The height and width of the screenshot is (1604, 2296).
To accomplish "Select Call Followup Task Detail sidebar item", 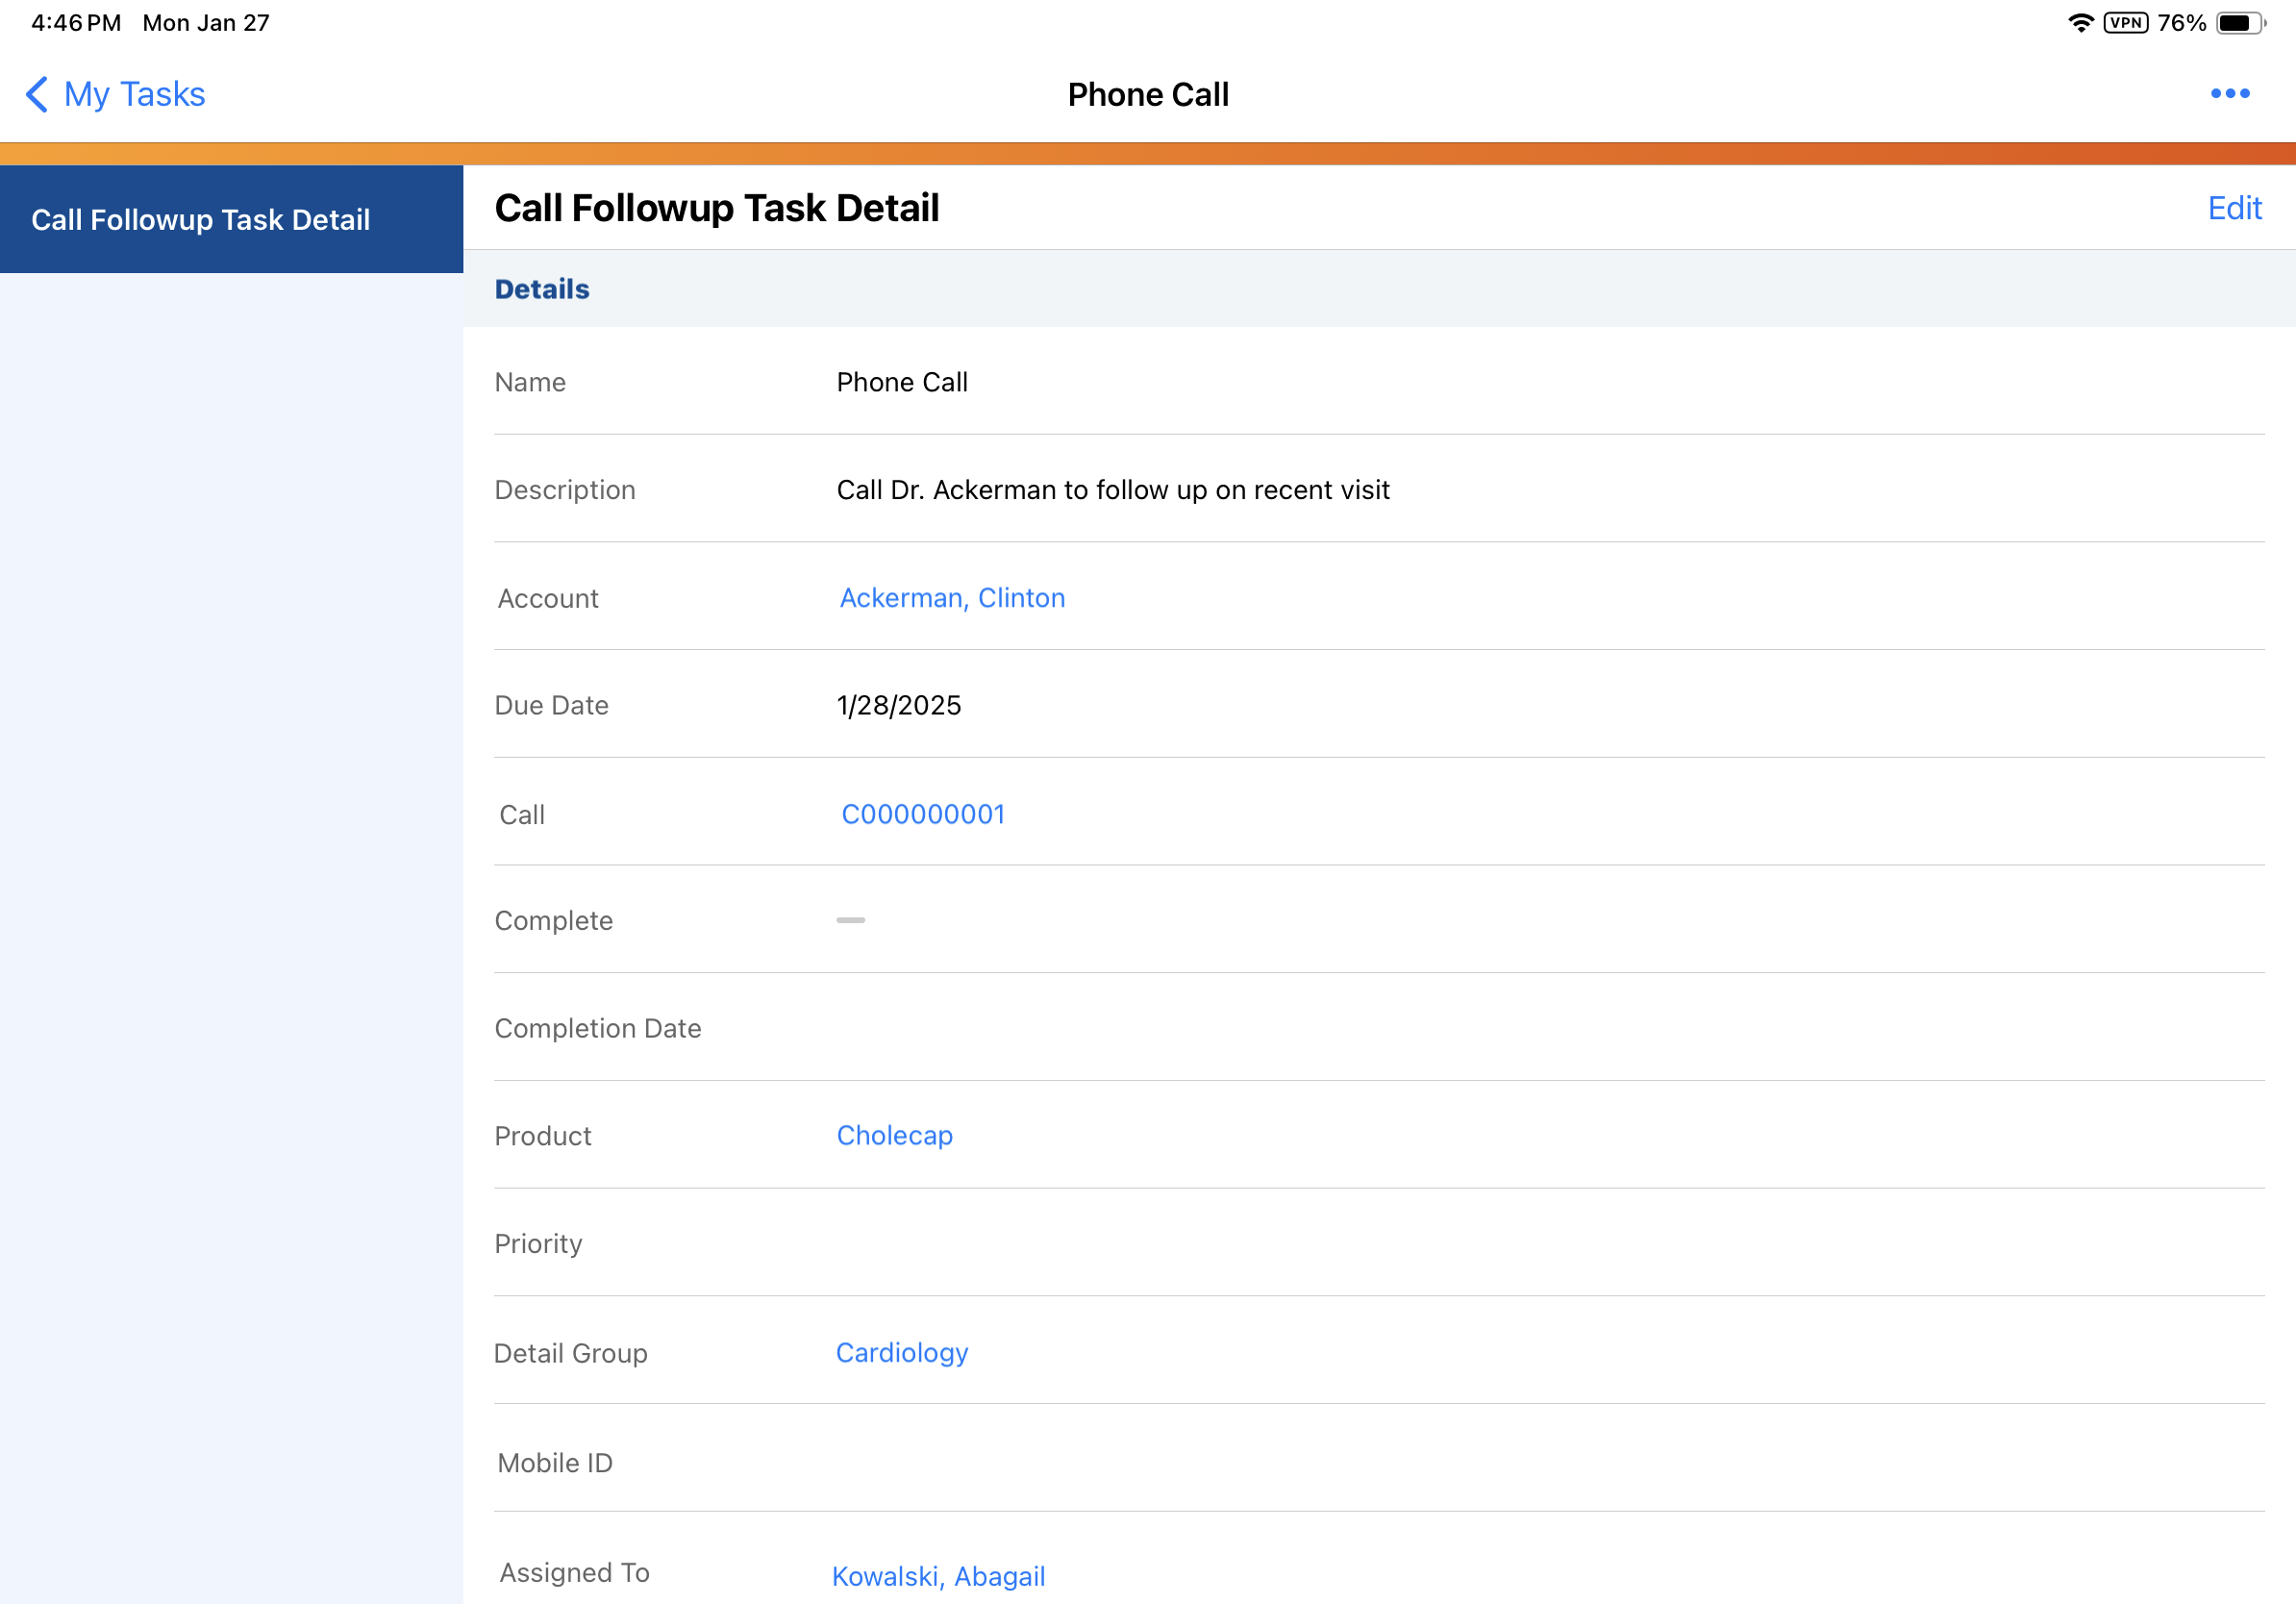I will tap(231, 219).
